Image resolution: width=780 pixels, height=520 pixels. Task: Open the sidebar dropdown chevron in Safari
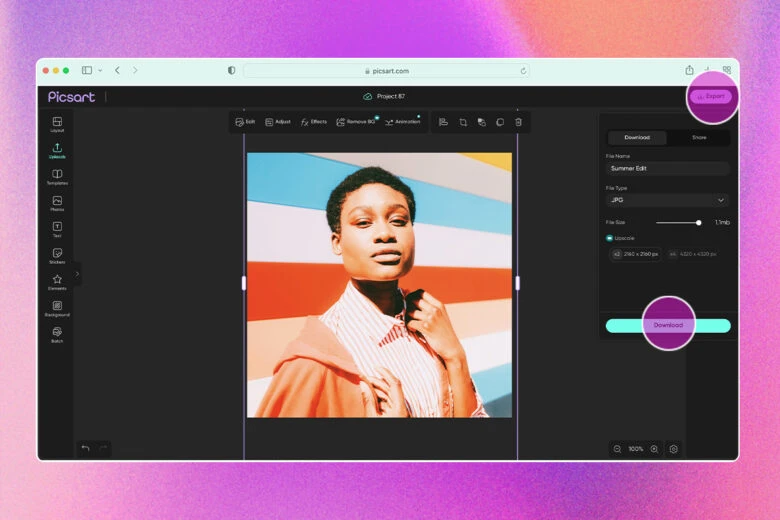100,71
